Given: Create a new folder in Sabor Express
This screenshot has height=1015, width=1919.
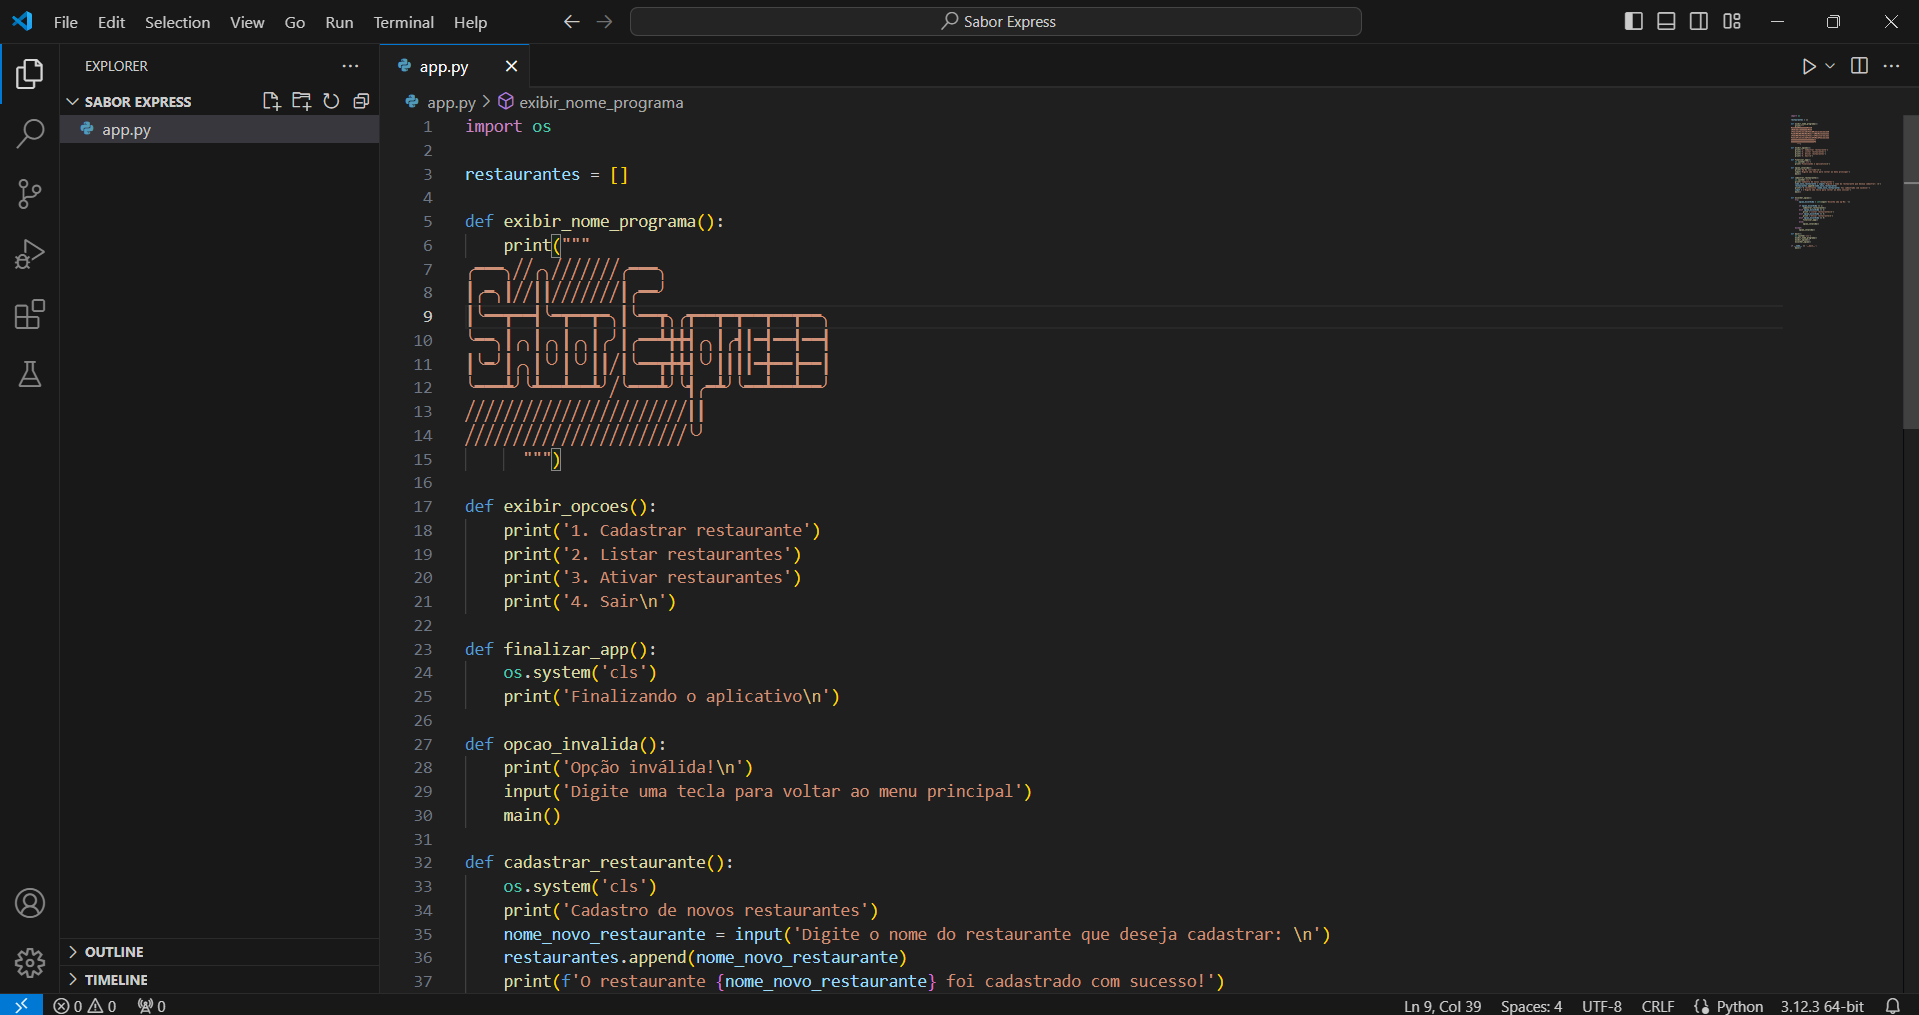Looking at the screenshot, I should (x=301, y=101).
